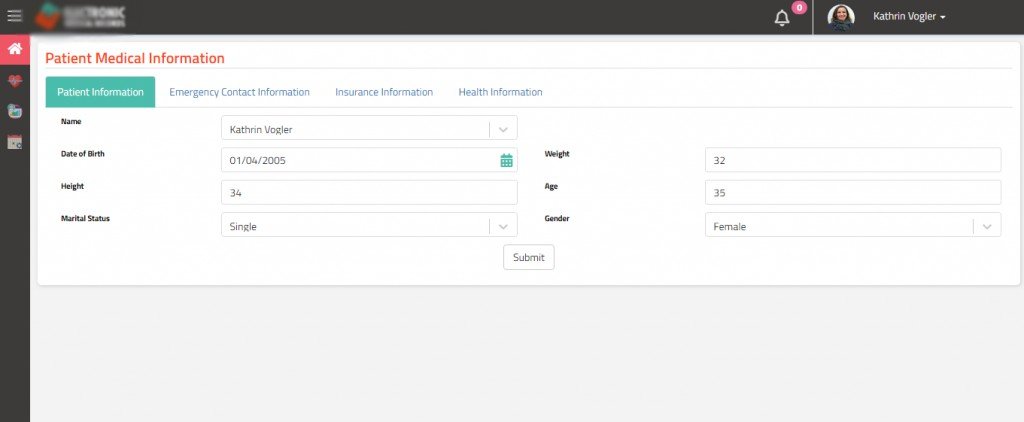The width and height of the screenshot is (1024, 422).
Task: Expand the Gender dropdown
Action: 987,226
